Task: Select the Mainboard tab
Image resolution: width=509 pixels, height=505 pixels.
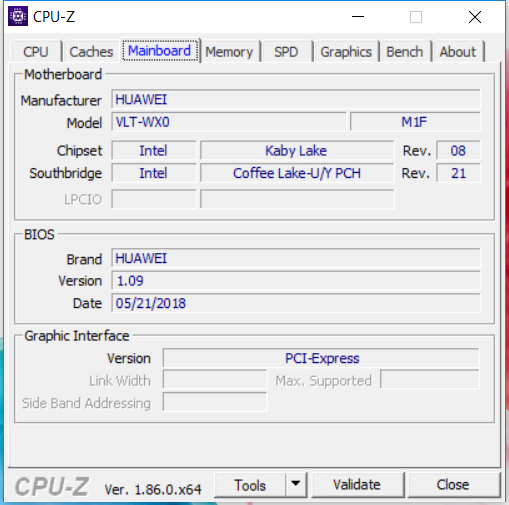Action: [x=159, y=51]
